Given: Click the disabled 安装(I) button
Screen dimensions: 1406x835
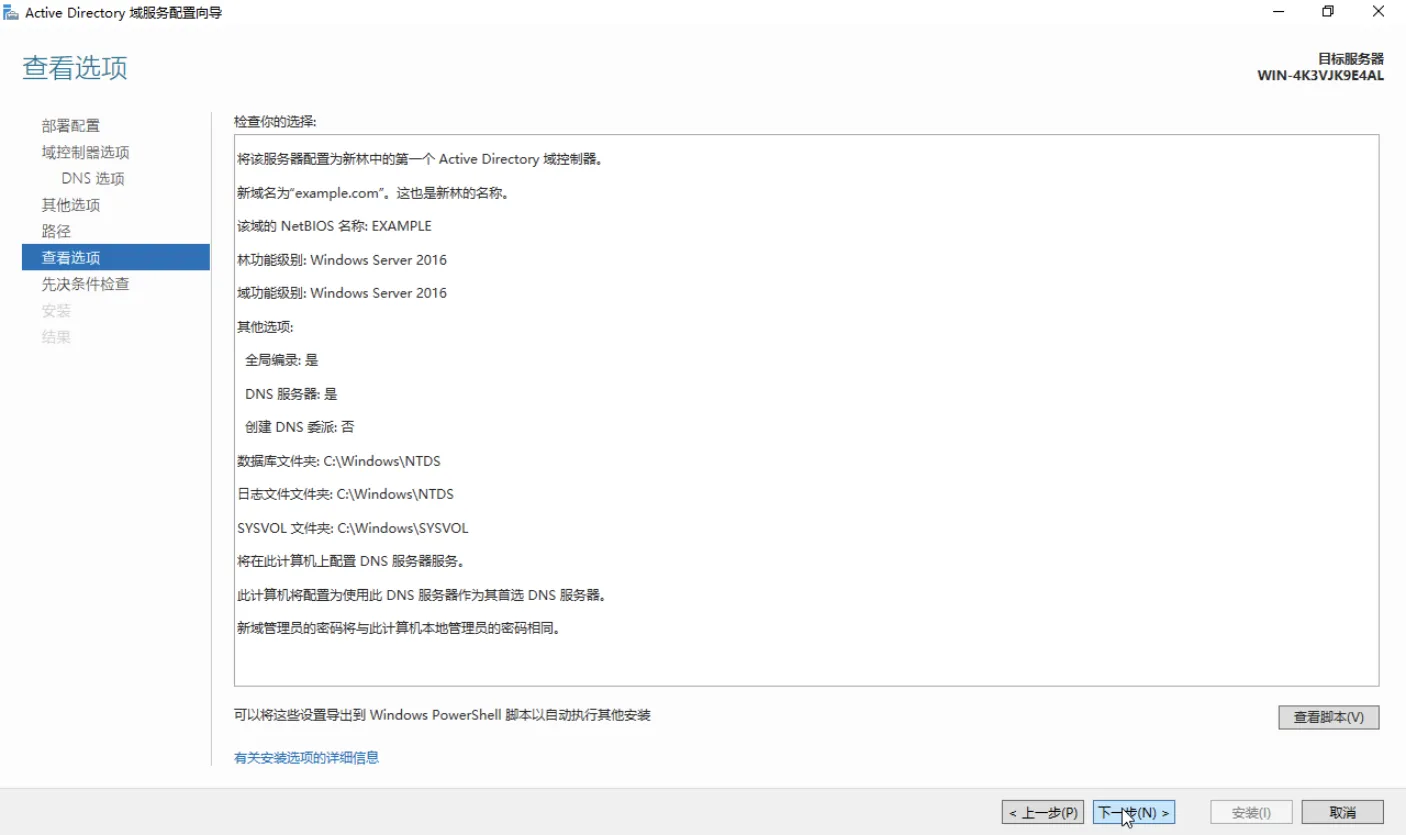Looking at the screenshot, I should 1251,812.
